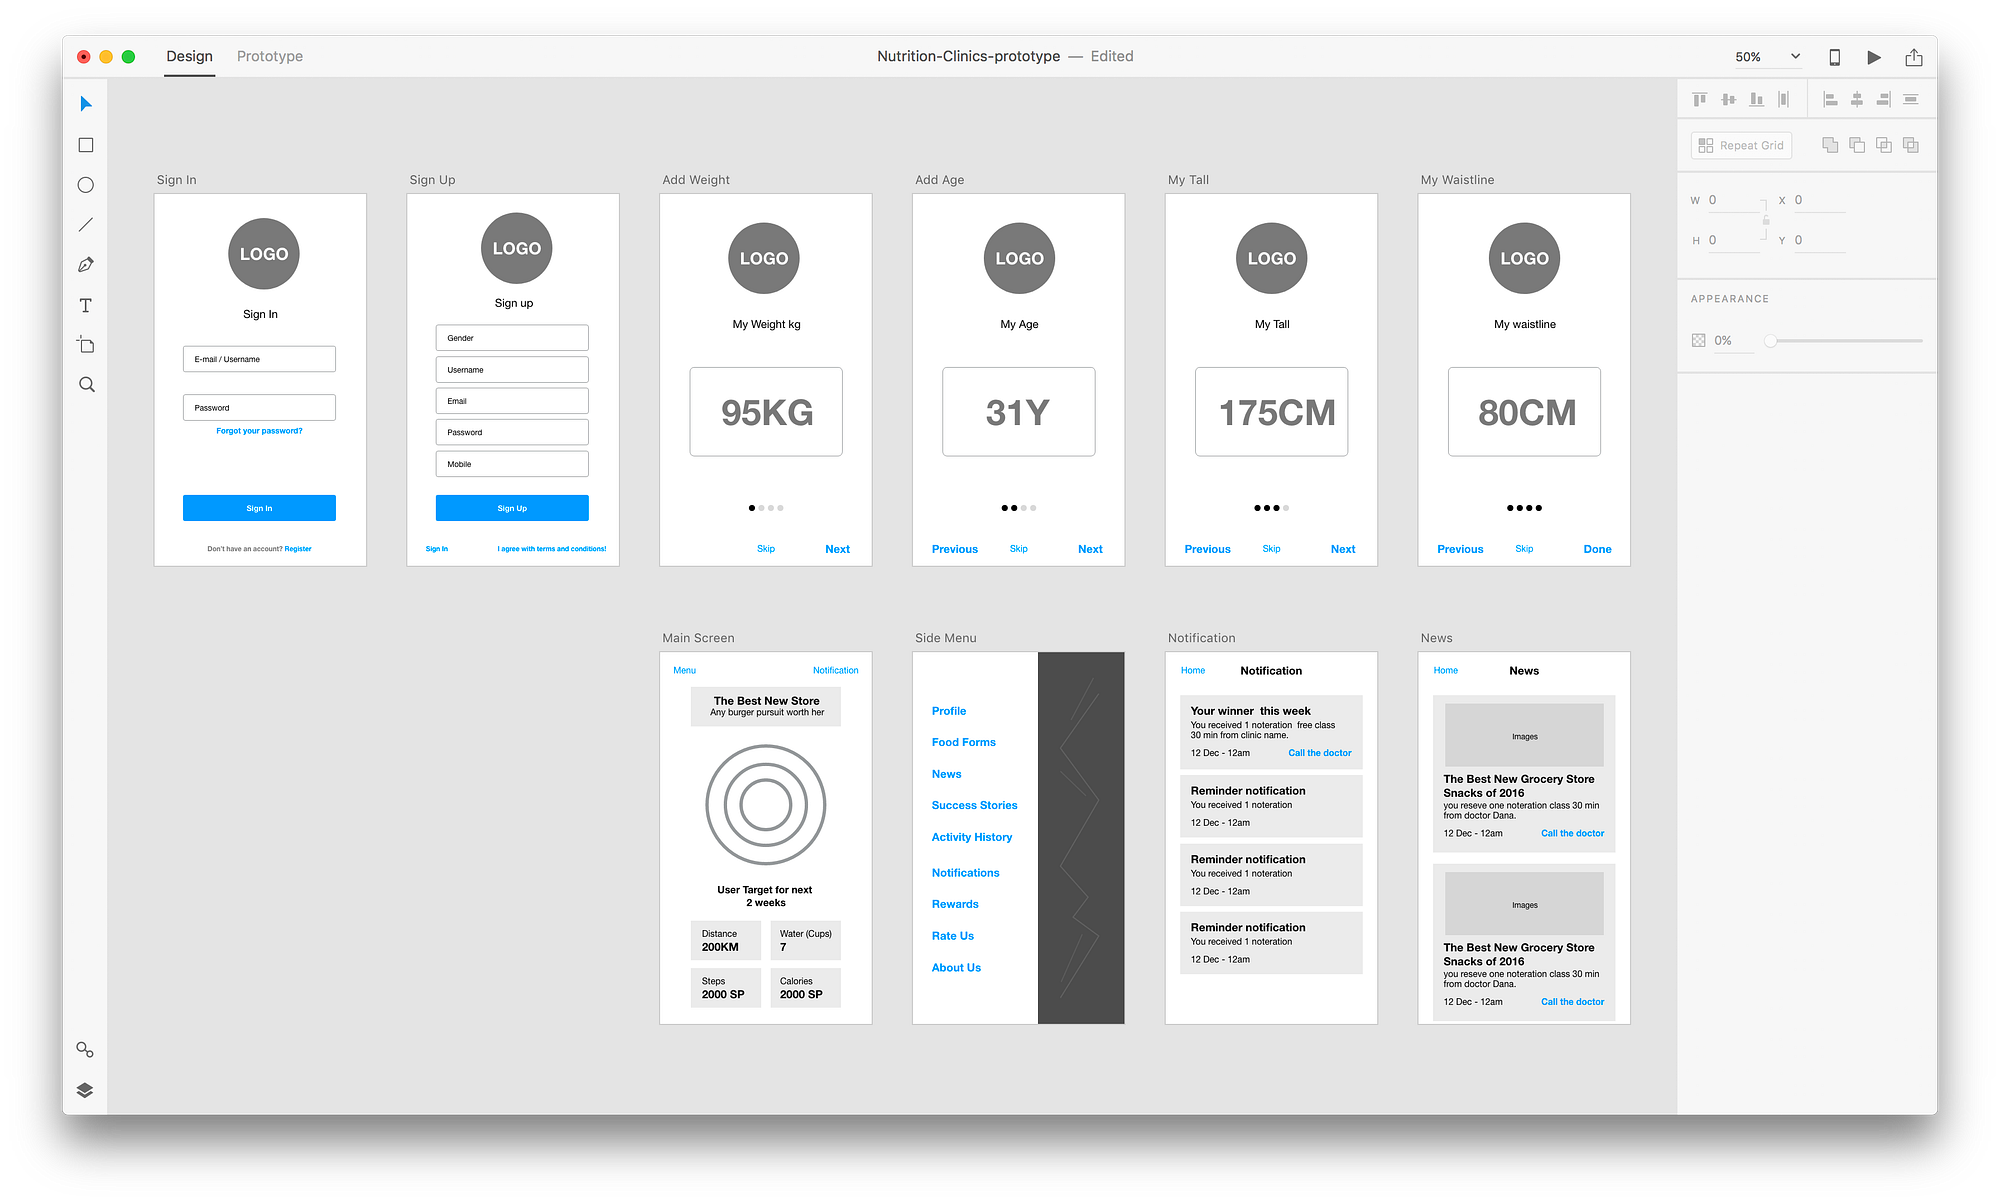
Task: Select the Side Menu artboard title
Action: (x=945, y=638)
